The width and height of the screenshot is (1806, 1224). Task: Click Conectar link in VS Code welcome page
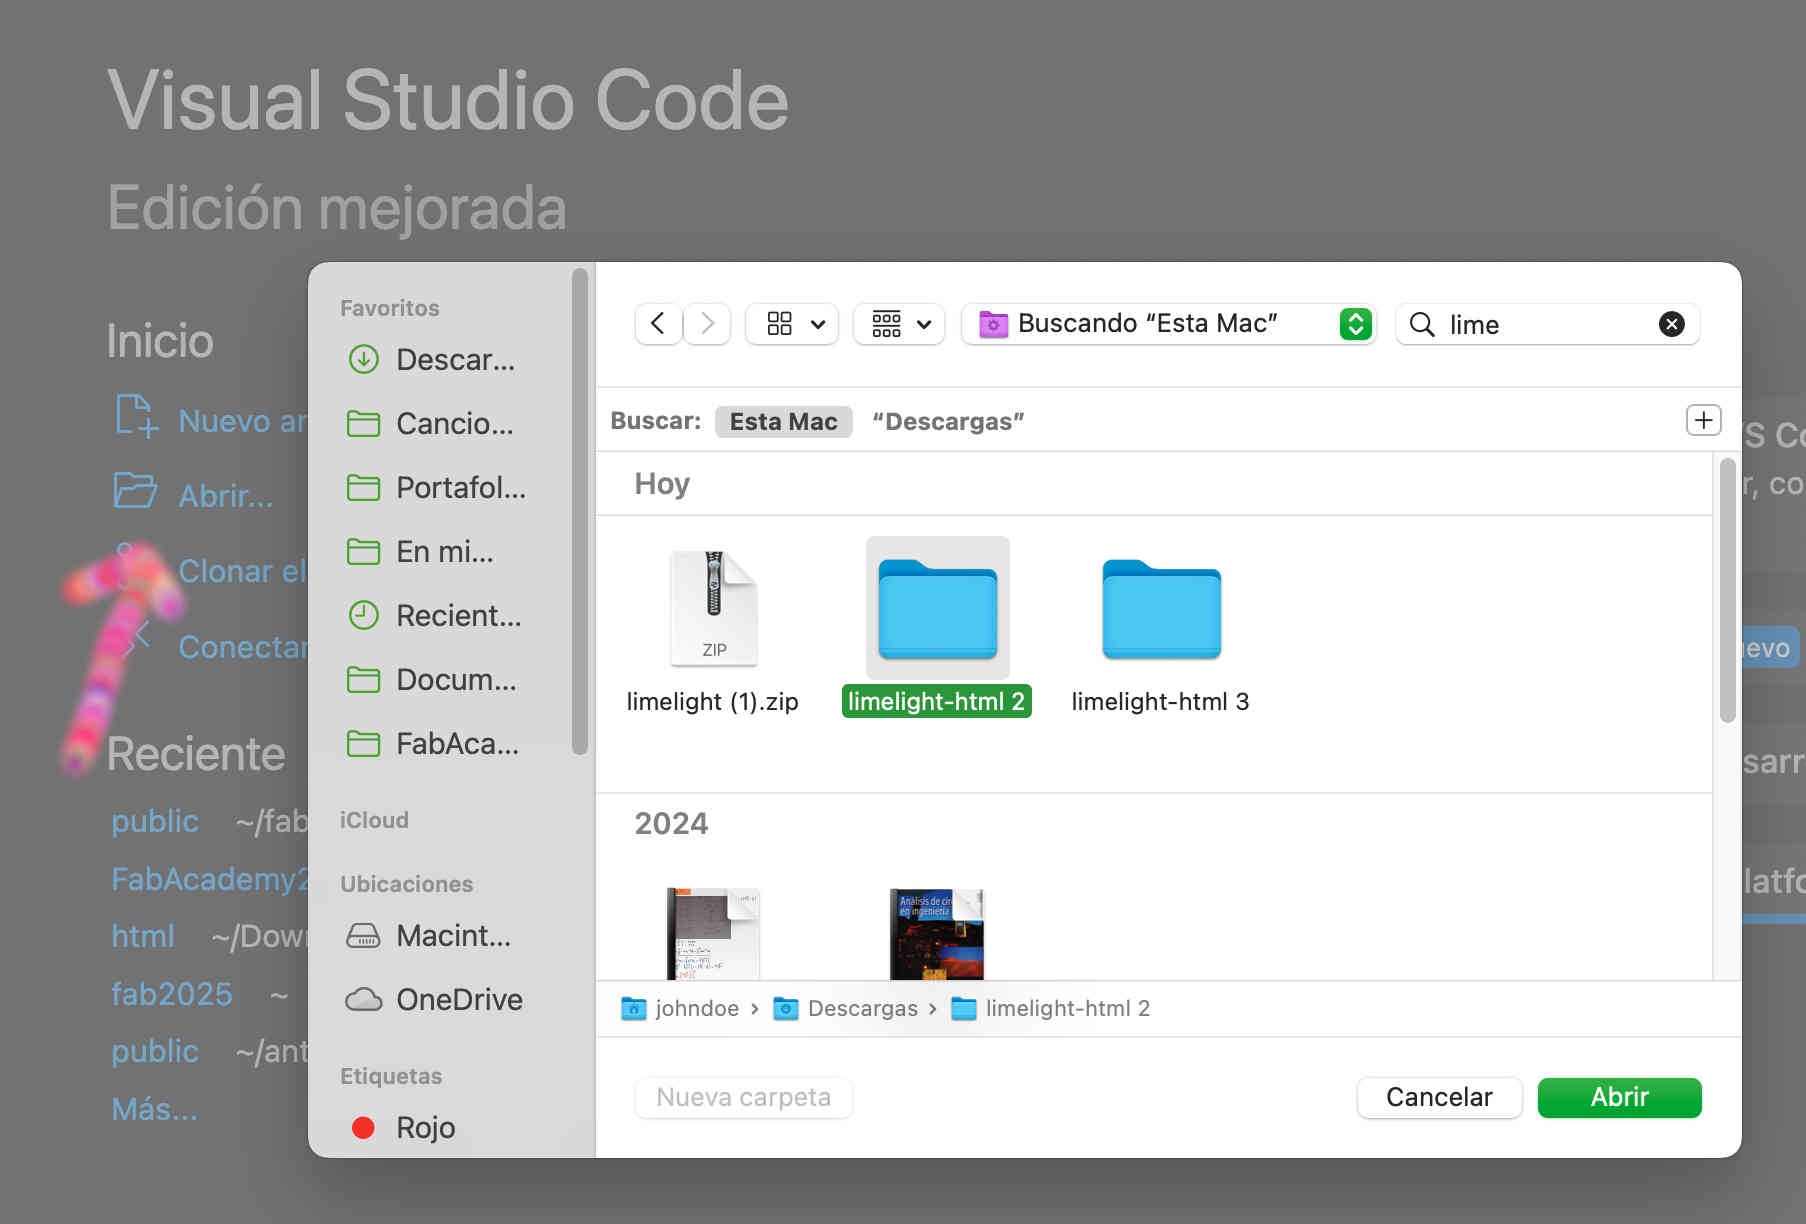[x=243, y=647]
